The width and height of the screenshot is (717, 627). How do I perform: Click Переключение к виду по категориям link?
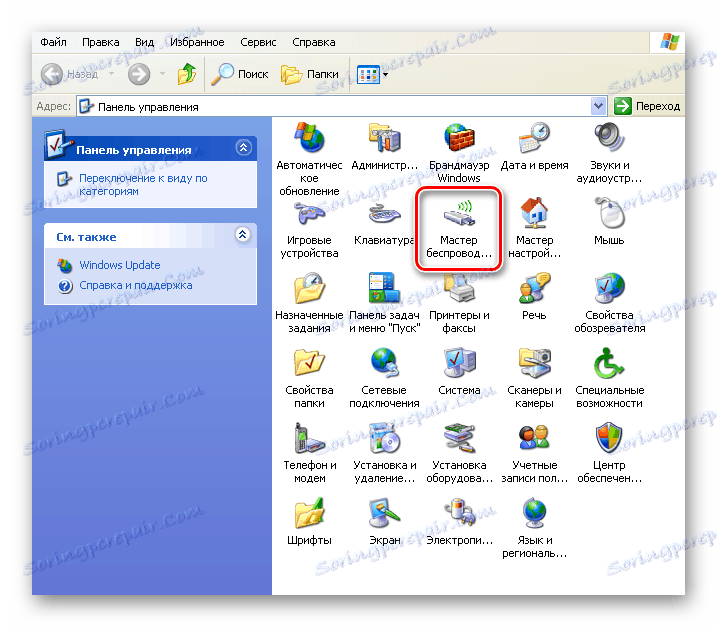click(143, 184)
